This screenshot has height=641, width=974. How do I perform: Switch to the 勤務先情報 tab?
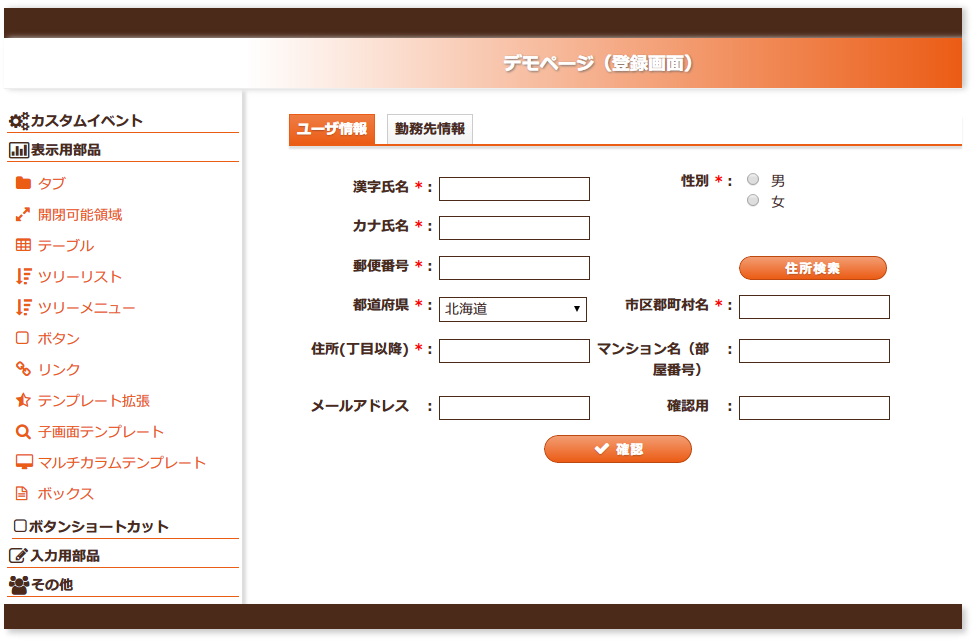[x=430, y=129]
